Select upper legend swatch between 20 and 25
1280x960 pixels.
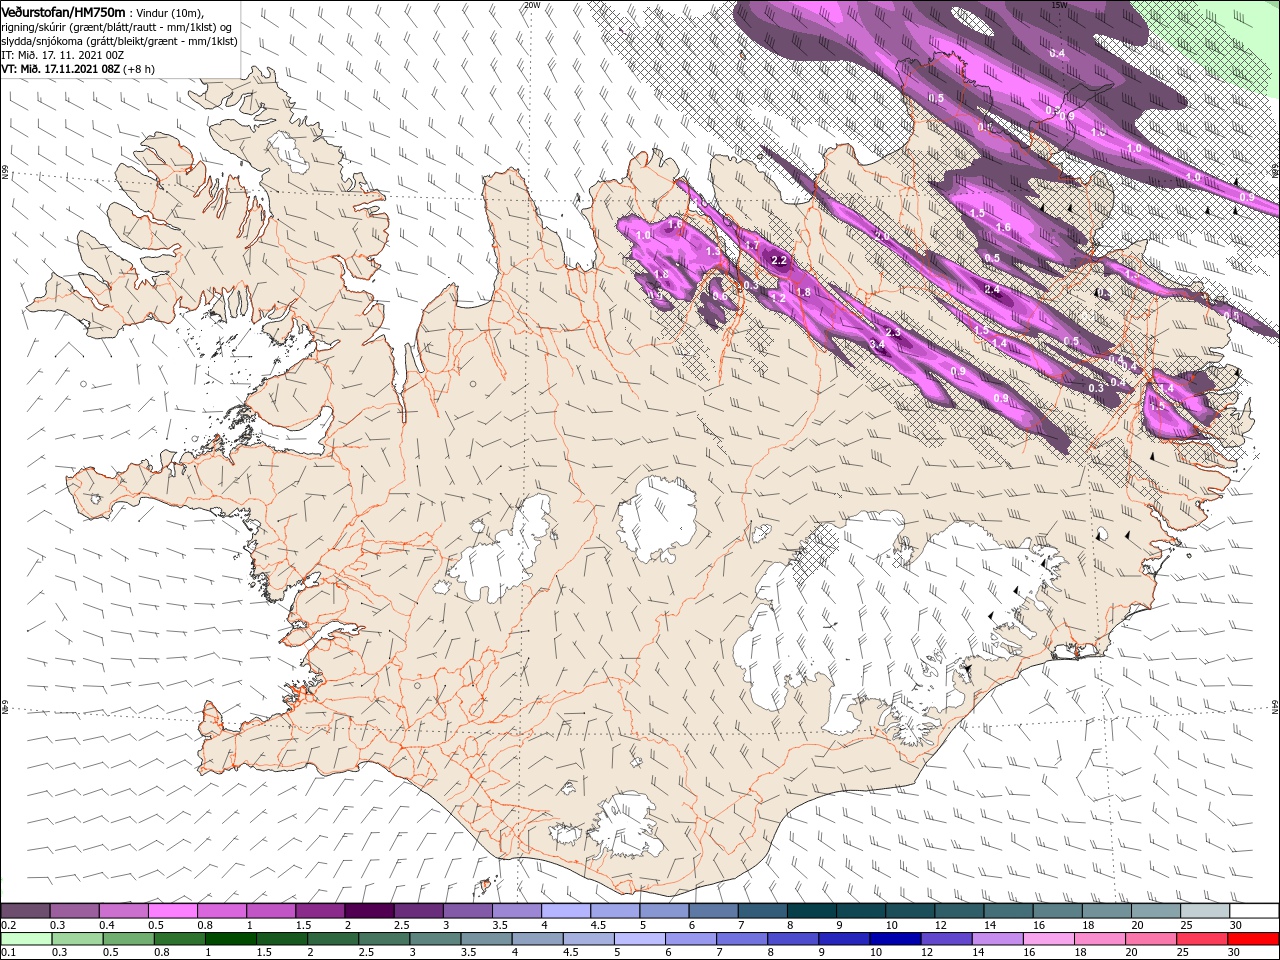coord(1156,910)
